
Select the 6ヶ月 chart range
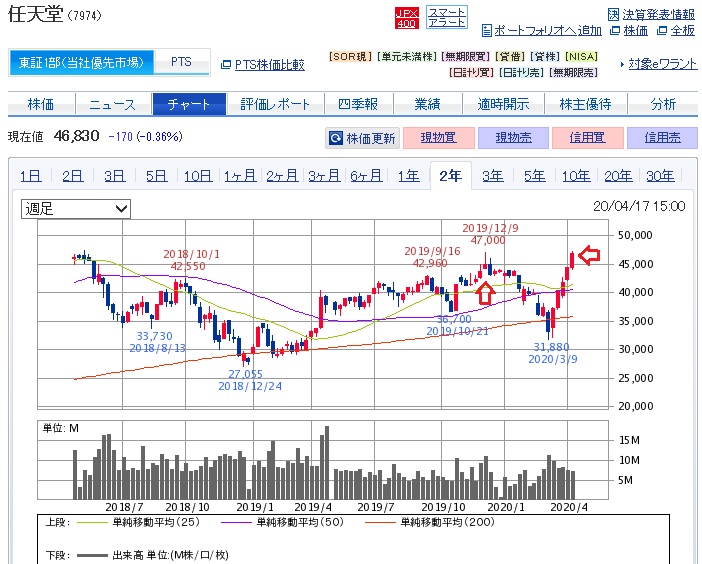click(366, 176)
